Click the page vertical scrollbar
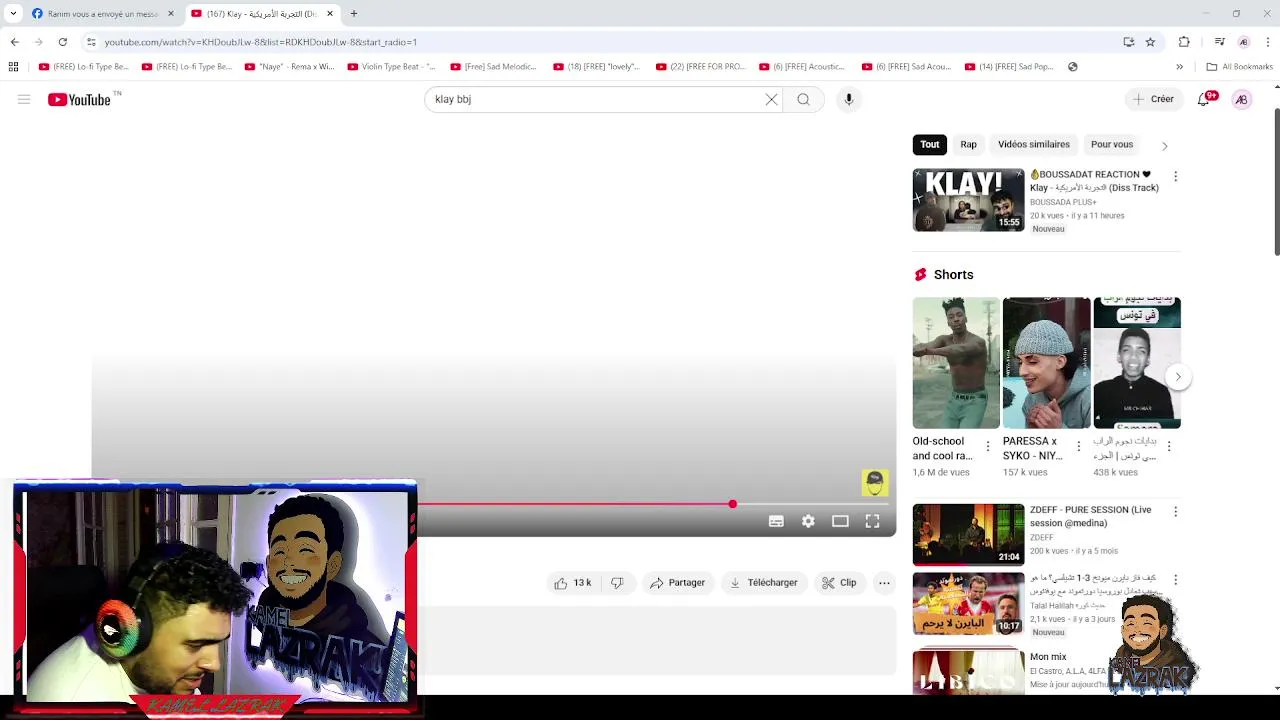Image resolution: width=1280 pixels, height=720 pixels. pos(1276,180)
